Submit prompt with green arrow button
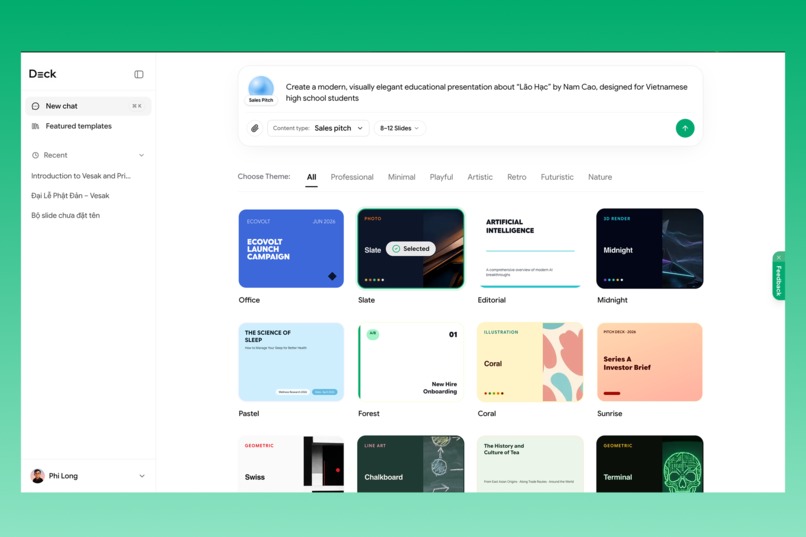Viewport: 806px width, 537px height. 685,128
